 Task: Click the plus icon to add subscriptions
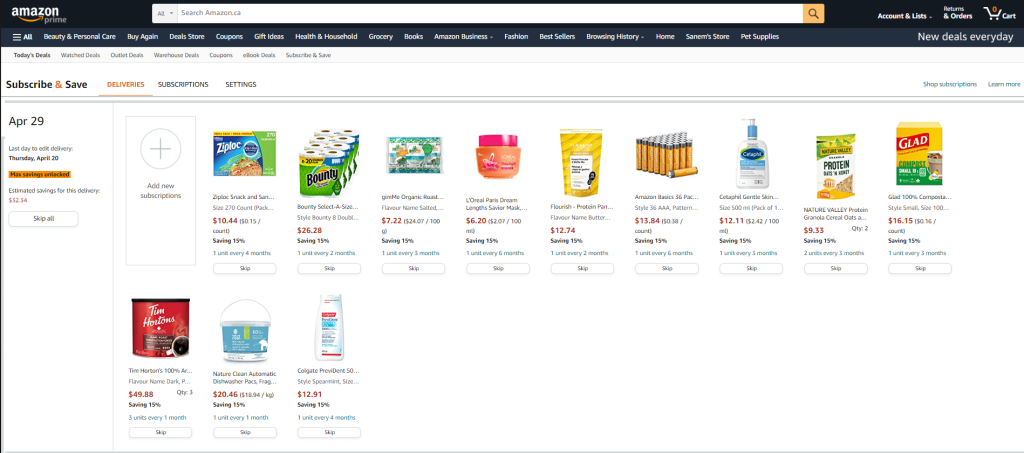160,149
